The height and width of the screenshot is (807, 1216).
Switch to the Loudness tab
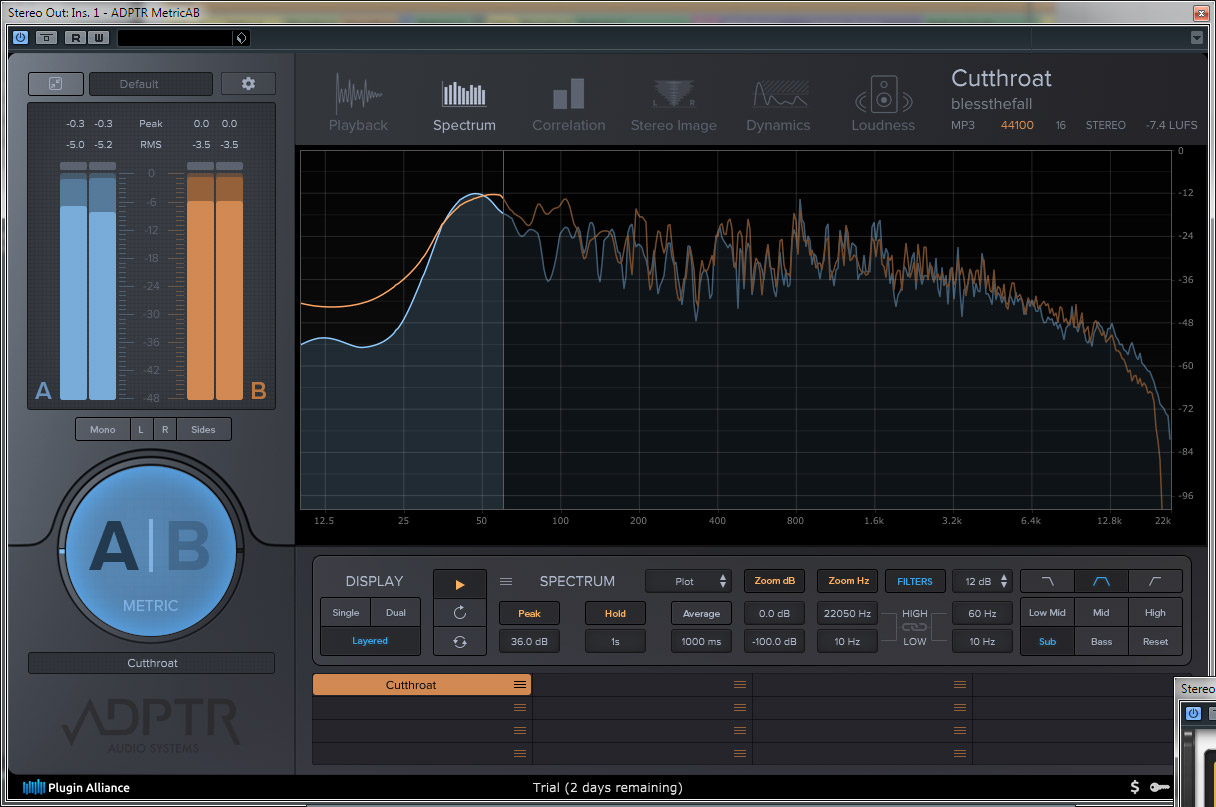pyautogui.click(x=883, y=104)
